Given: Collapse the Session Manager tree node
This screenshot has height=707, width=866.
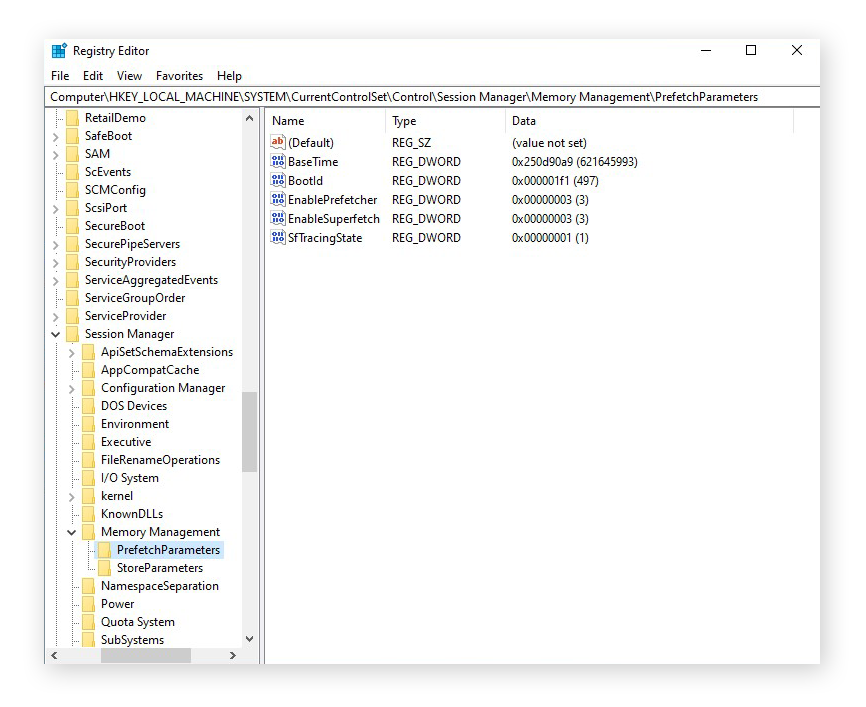Looking at the screenshot, I should (x=55, y=334).
